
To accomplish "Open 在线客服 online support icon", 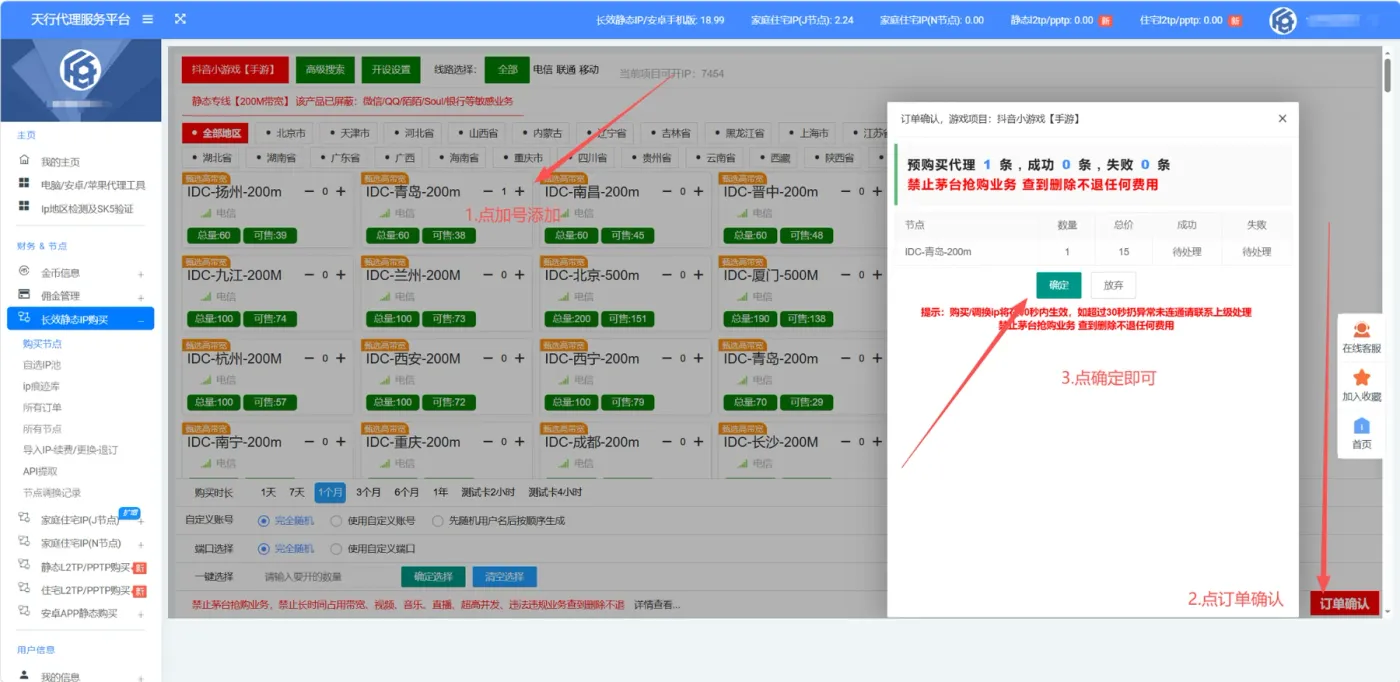I will pyautogui.click(x=1361, y=330).
